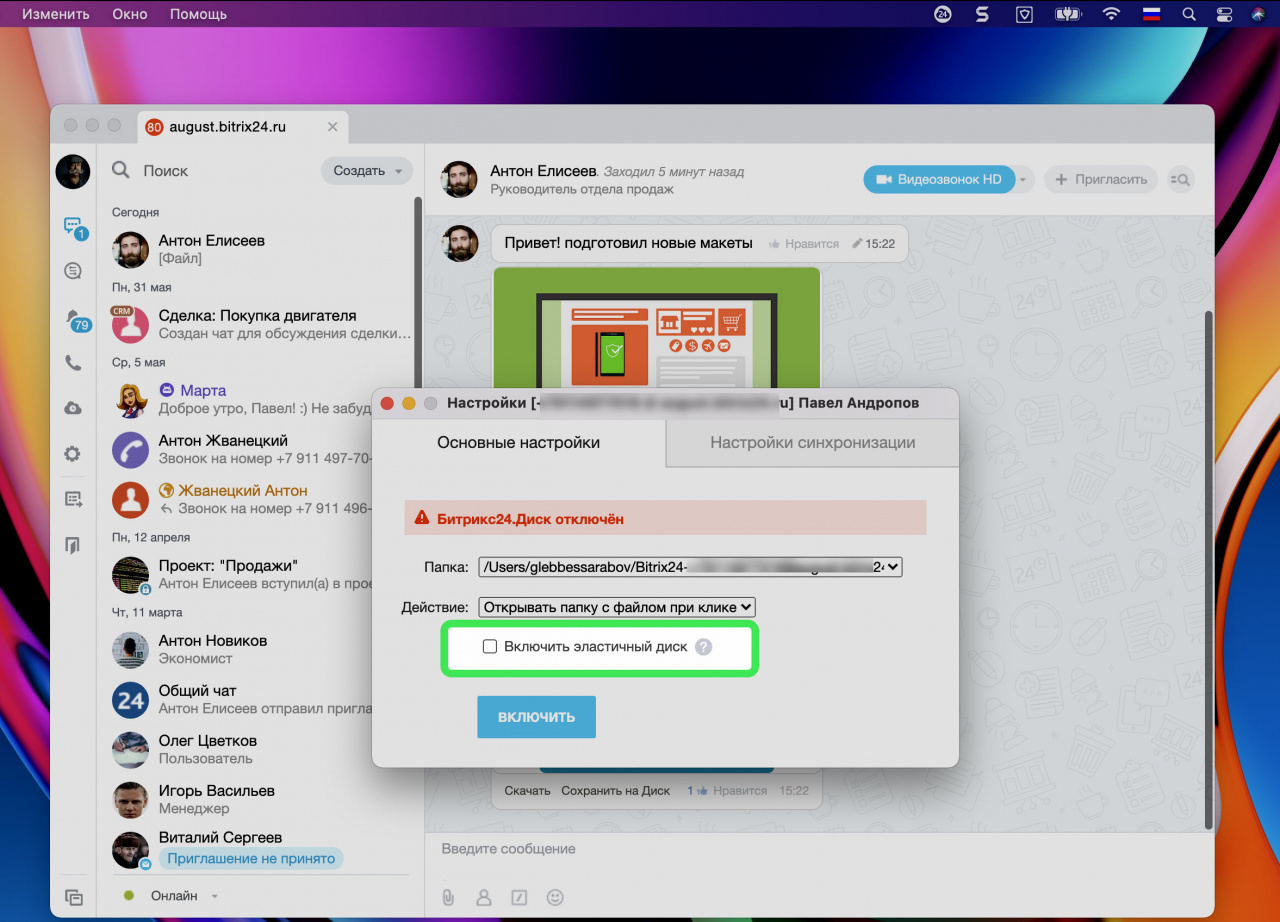The image size is (1280, 922).
Task: Switch to the Основные настройки tab
Action: (x=518, y=442)
